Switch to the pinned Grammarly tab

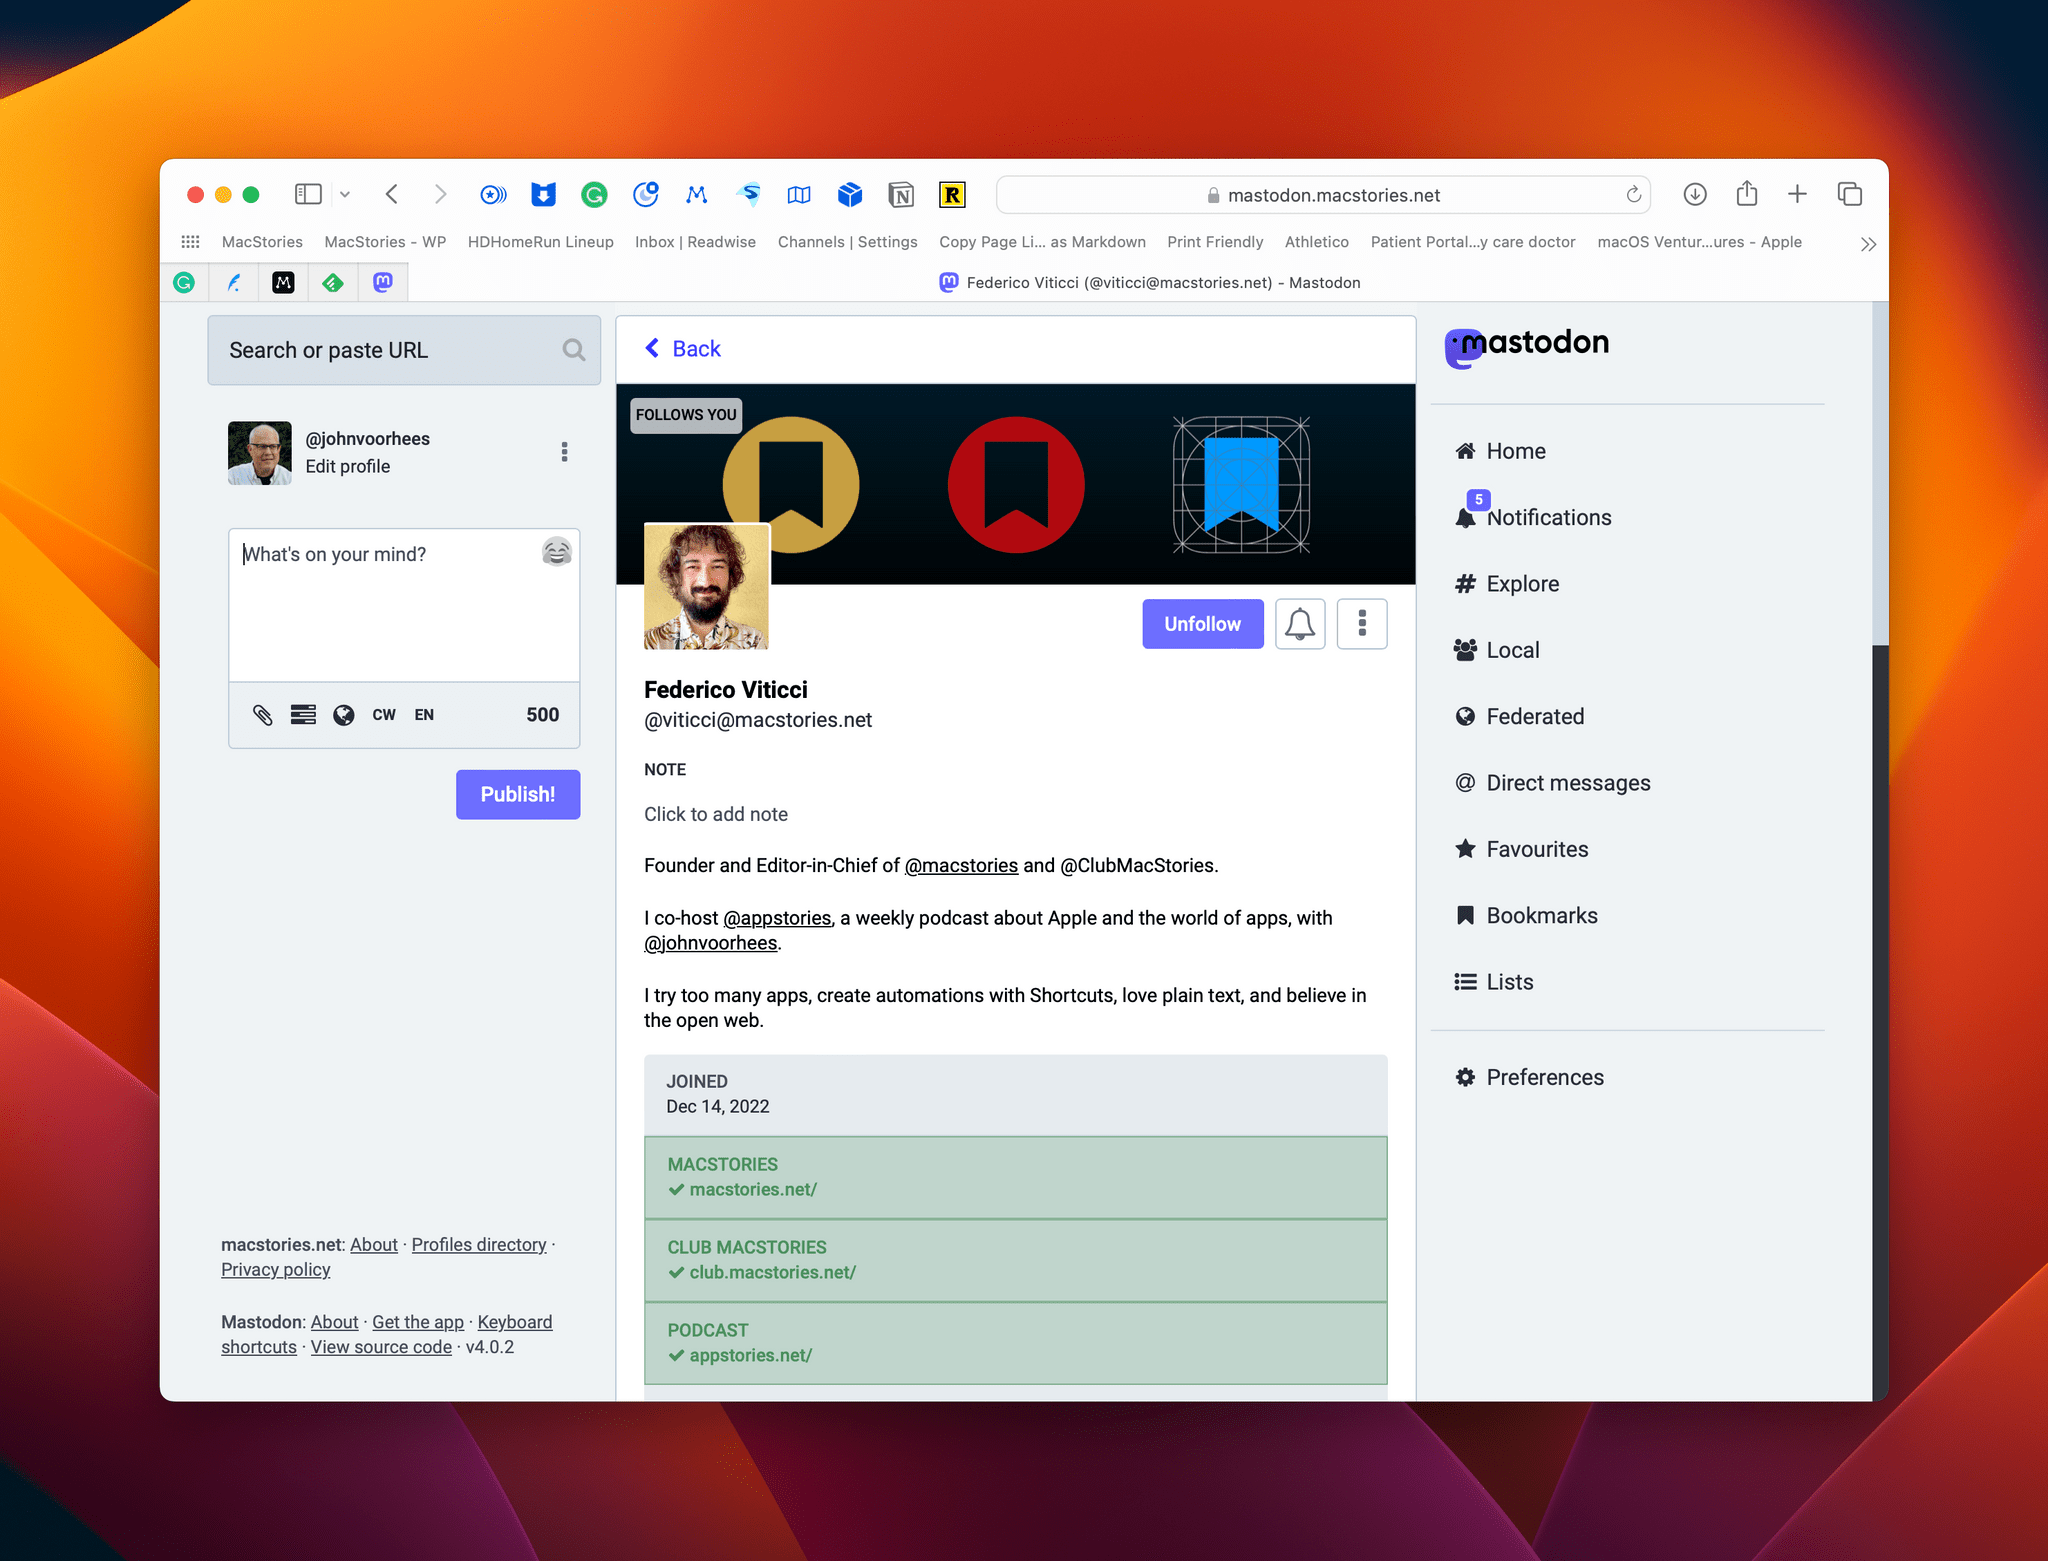[x=184, y=283]
